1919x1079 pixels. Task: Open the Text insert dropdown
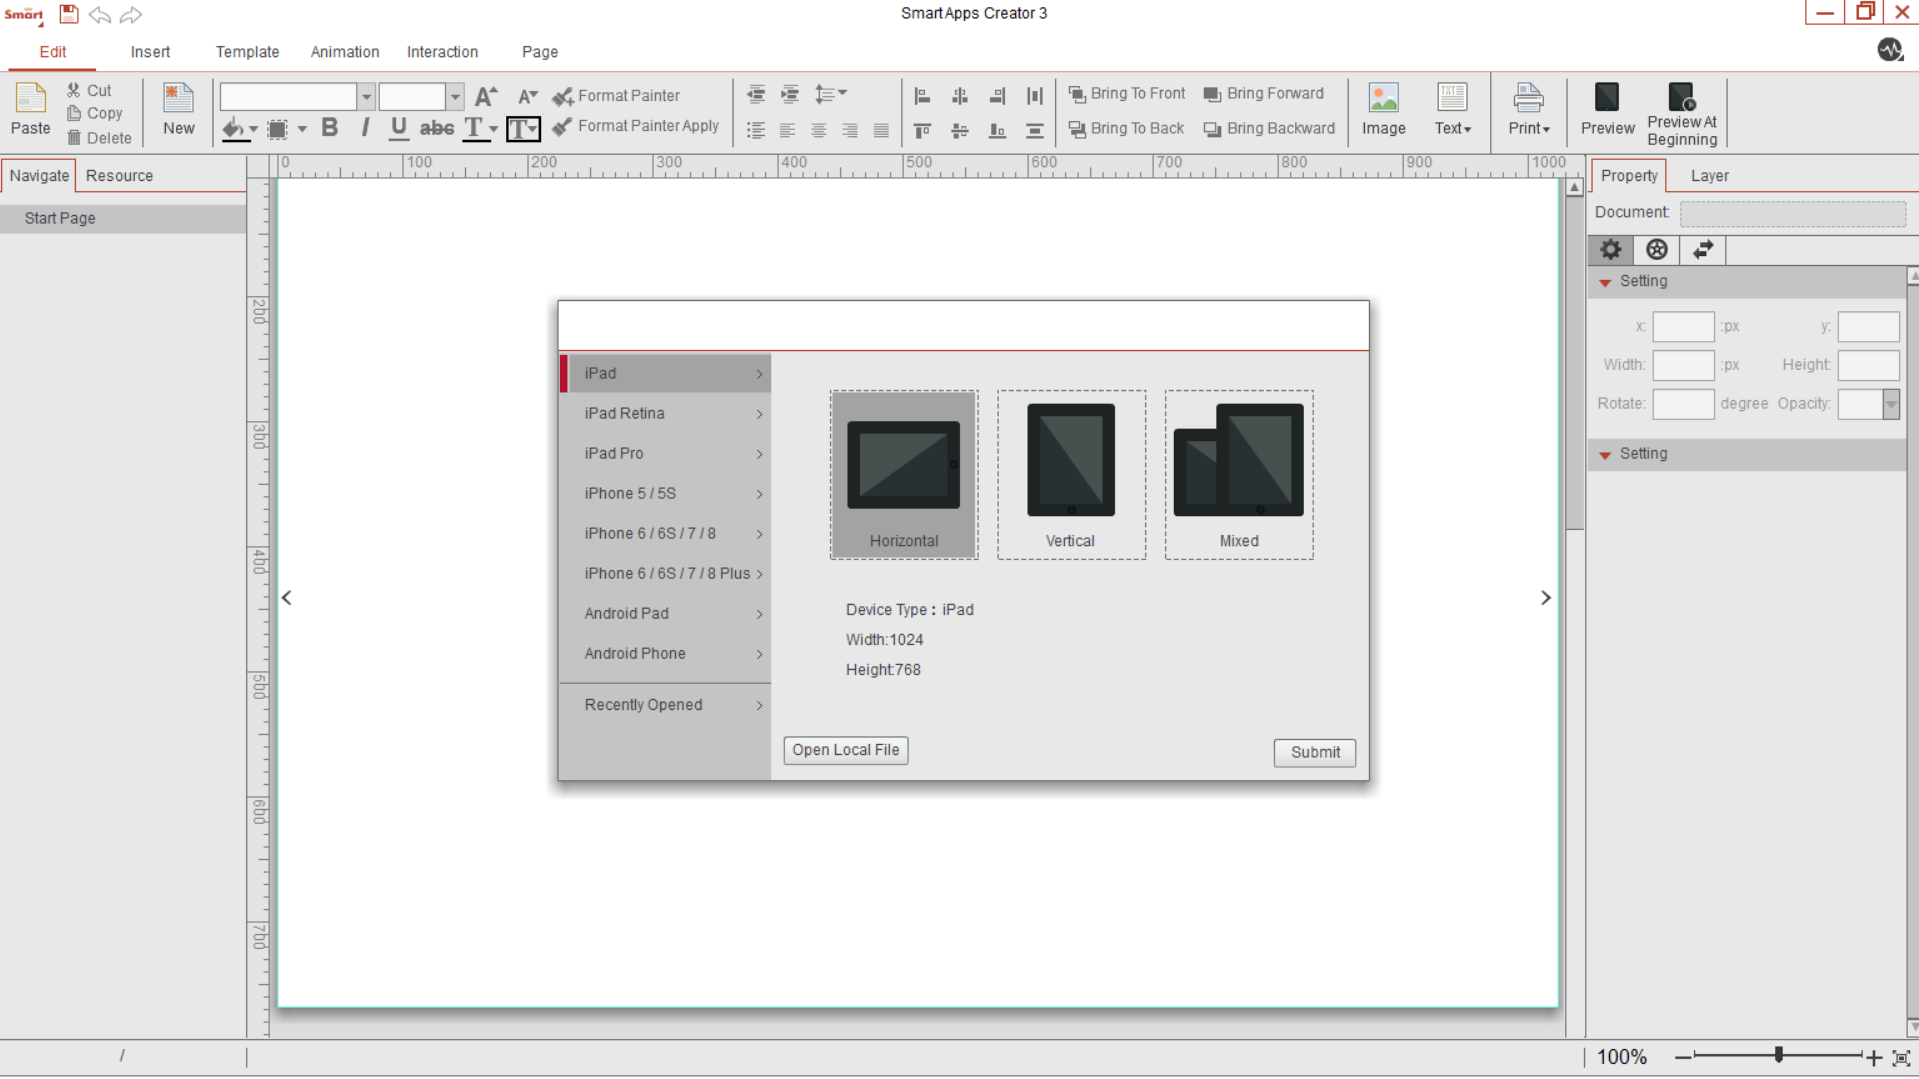point(1452,110)
